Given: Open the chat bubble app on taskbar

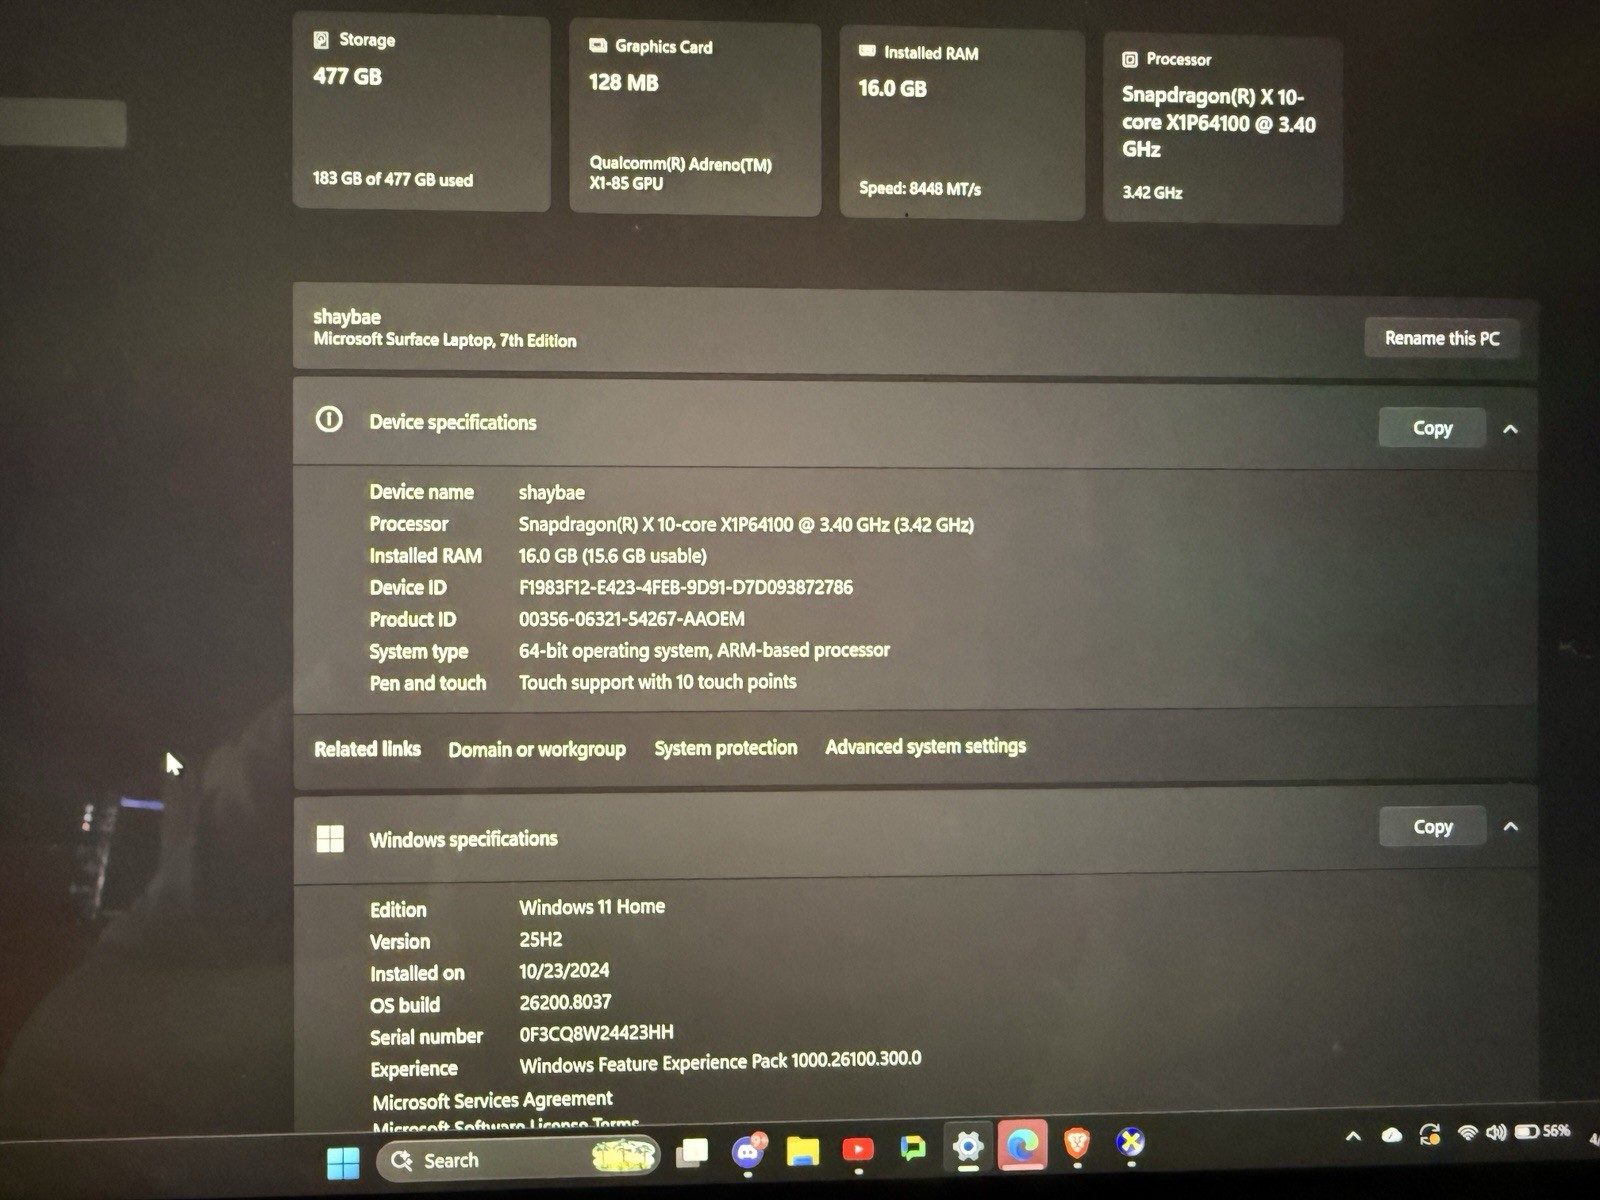Looking at the screenshot, I should [x=913, y=1148].
